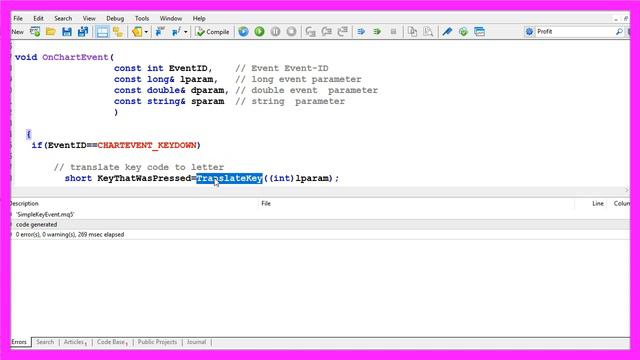Start profiling on history with the green arrows icon

tap(377, 31)
